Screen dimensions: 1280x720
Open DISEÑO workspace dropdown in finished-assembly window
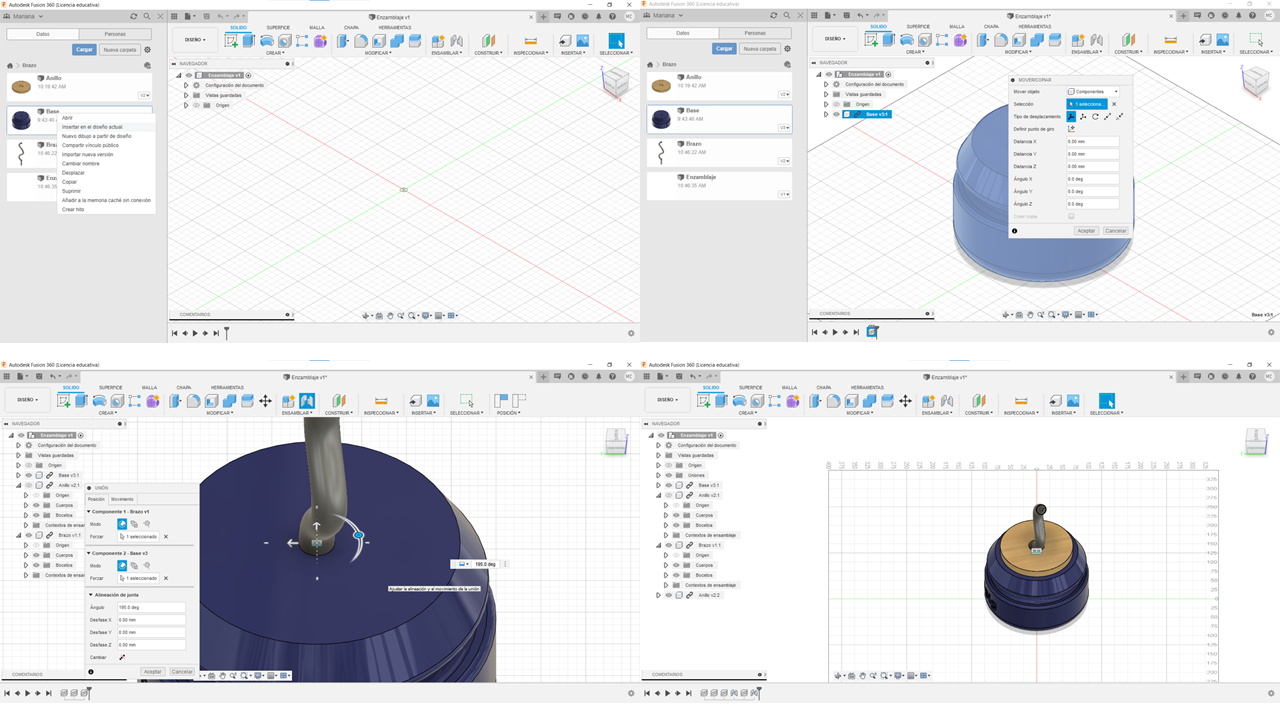(x=666, y=400)
